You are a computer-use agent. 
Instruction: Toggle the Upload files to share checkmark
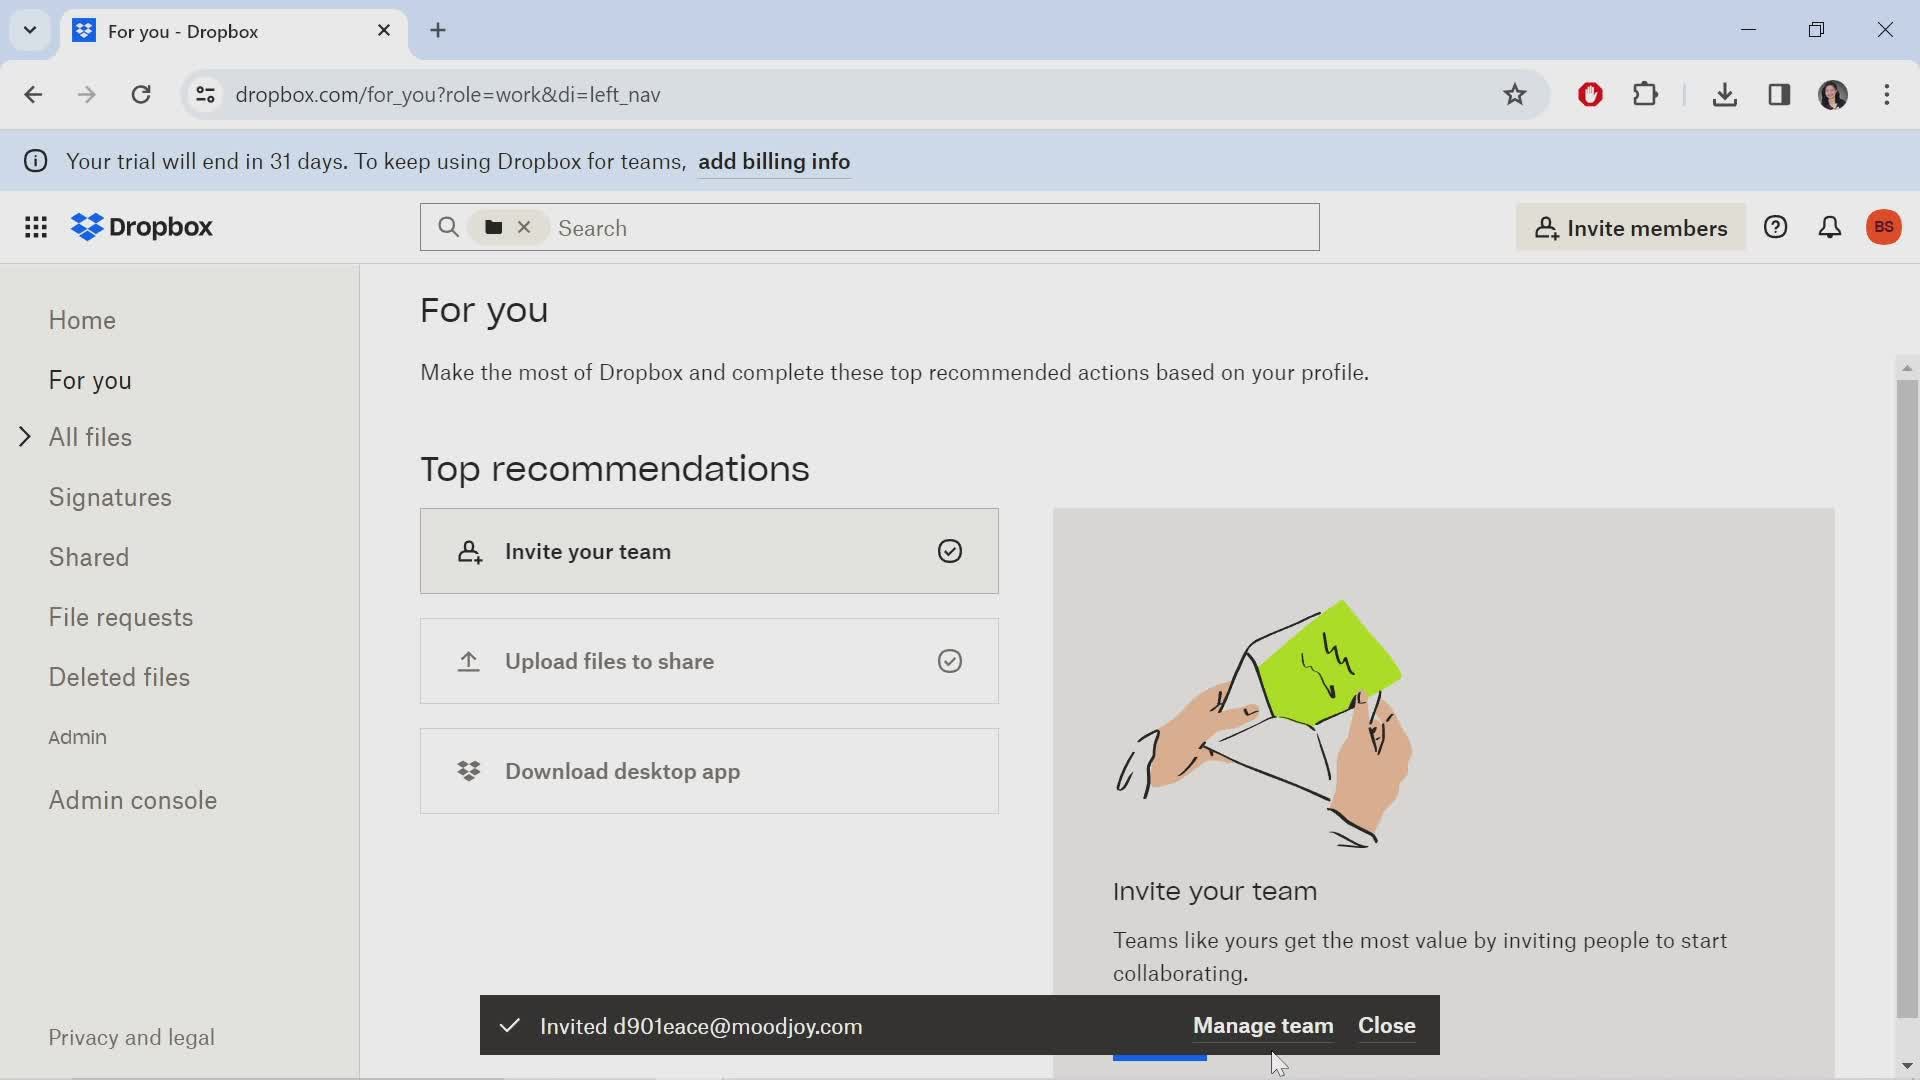pyautogui.click(x=951, y=661)
